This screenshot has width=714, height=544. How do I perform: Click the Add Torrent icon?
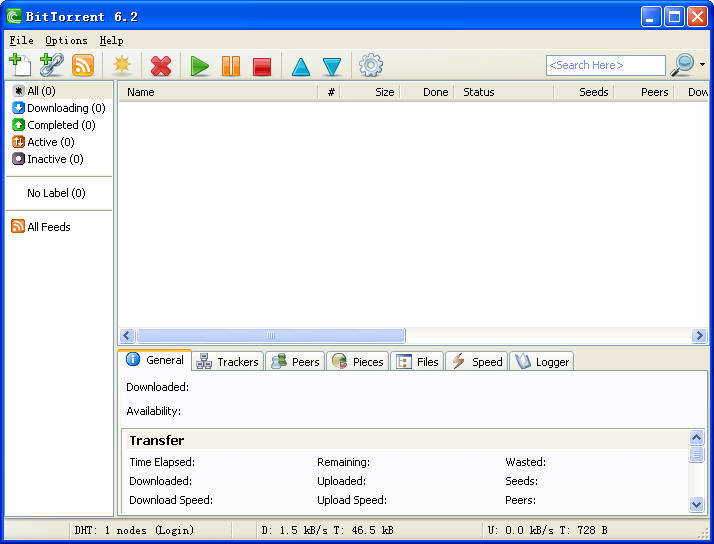click(x=20, y=65)
